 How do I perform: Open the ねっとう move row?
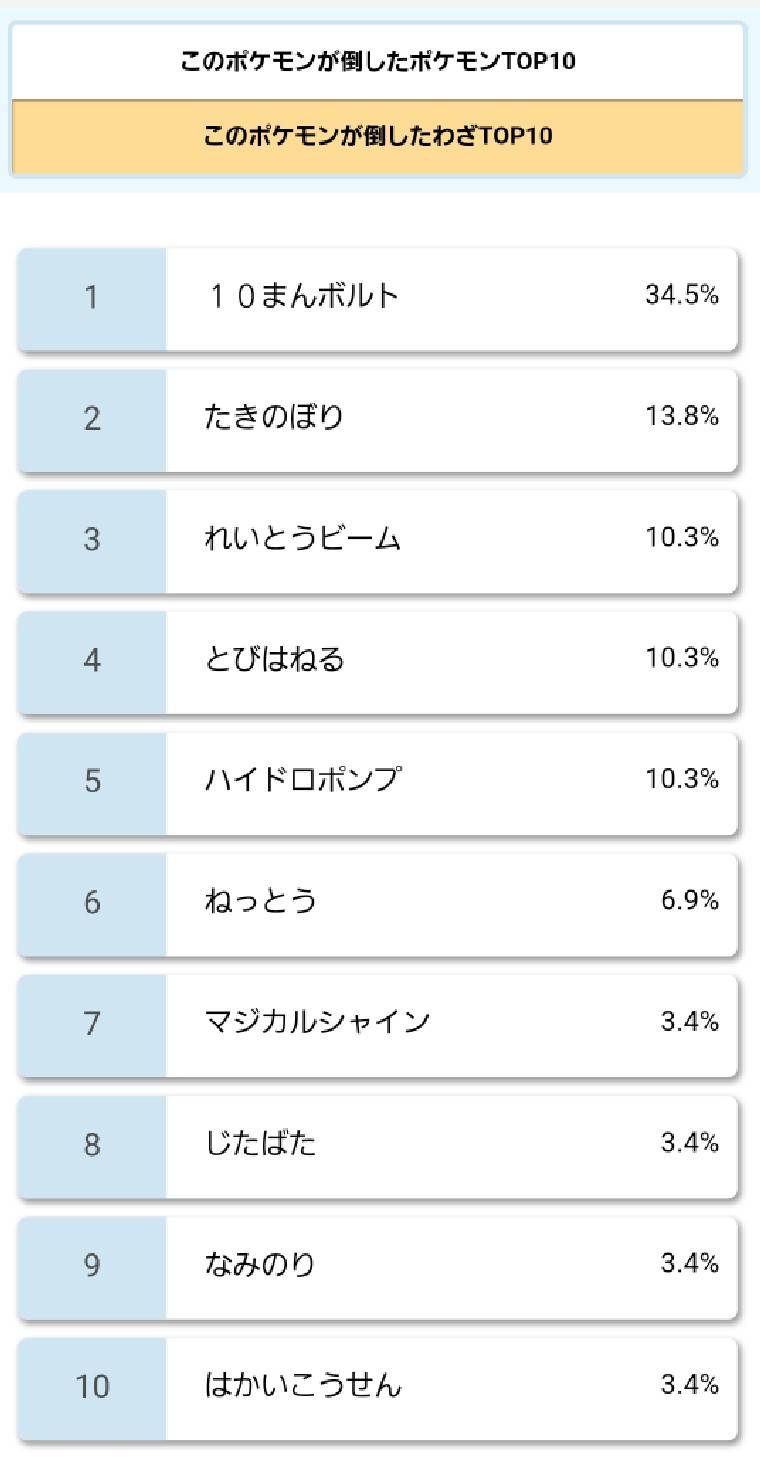point(377,904)
